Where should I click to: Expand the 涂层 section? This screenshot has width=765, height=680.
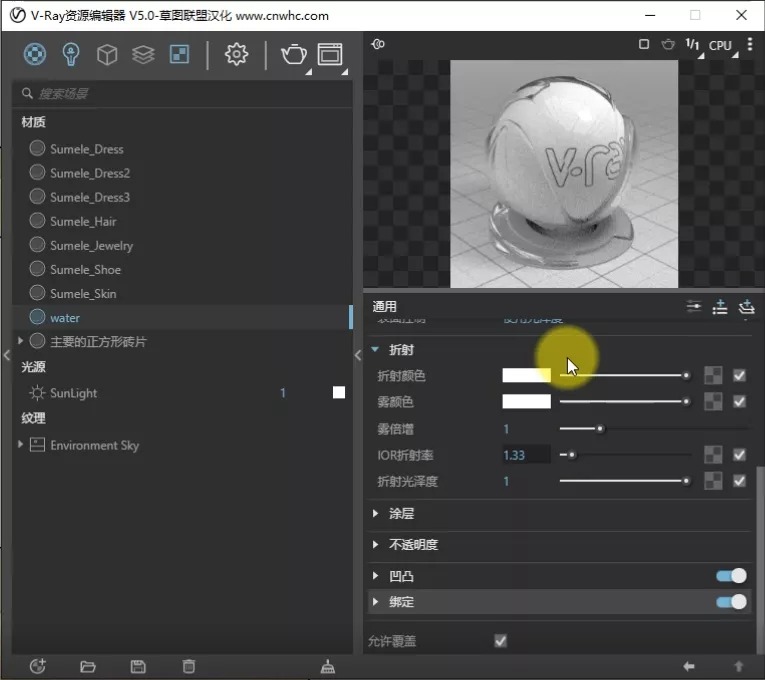pos(375,513)
